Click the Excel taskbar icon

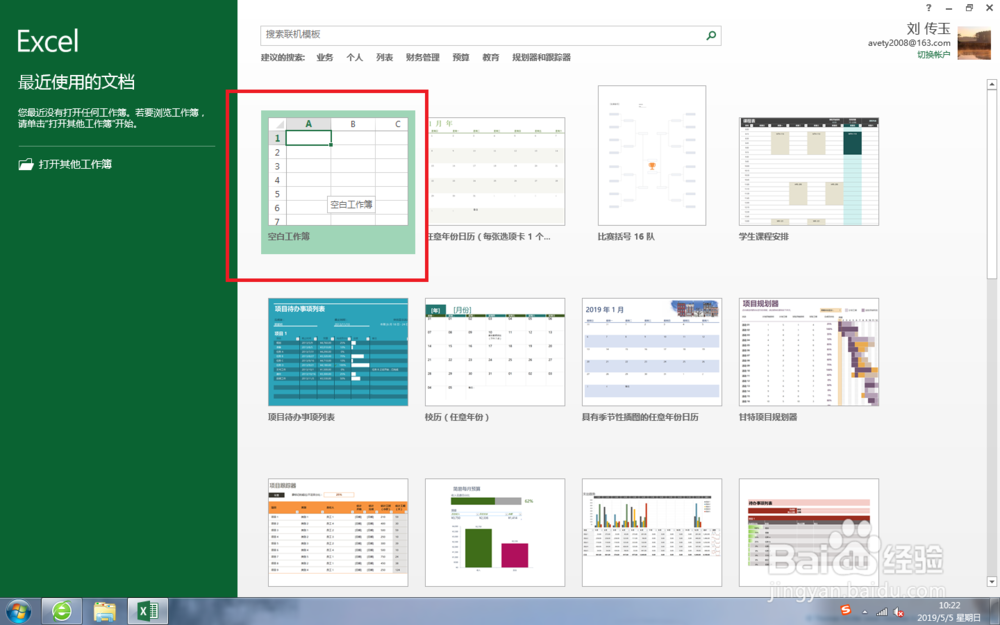pyautogui.click(x=147, y=612)
